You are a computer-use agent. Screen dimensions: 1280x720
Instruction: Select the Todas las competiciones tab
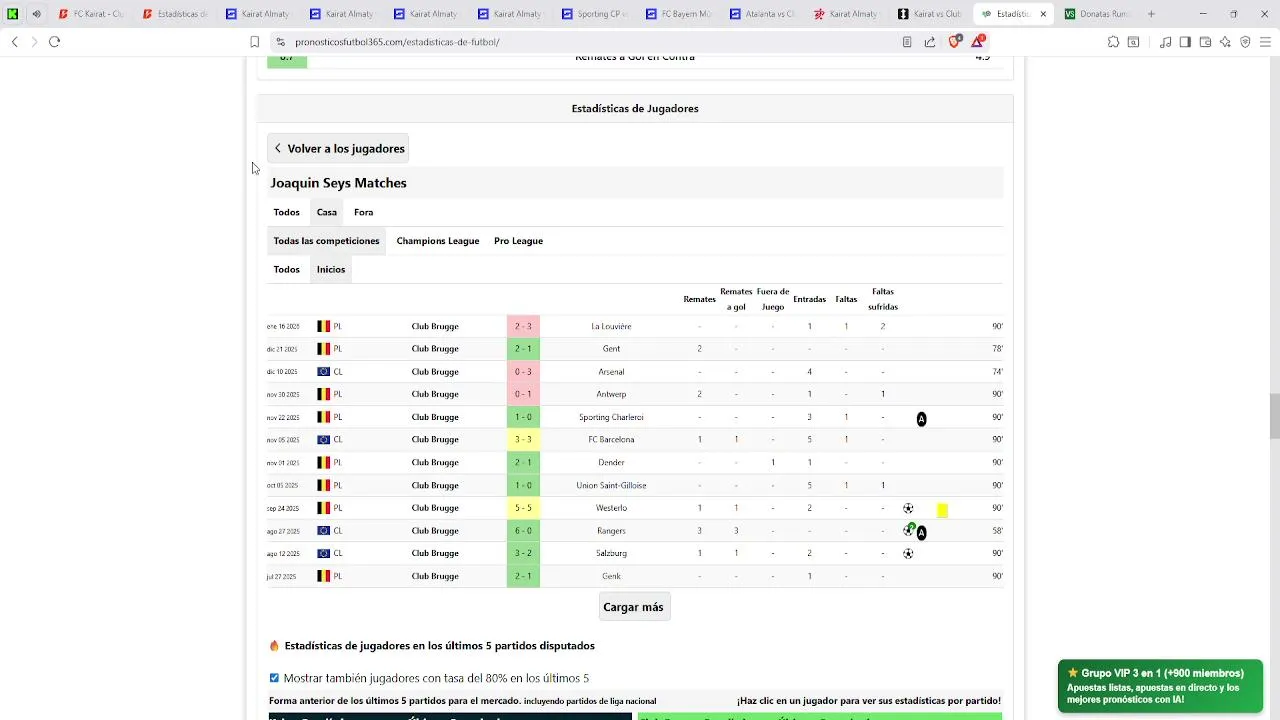[x=326, y=241]
